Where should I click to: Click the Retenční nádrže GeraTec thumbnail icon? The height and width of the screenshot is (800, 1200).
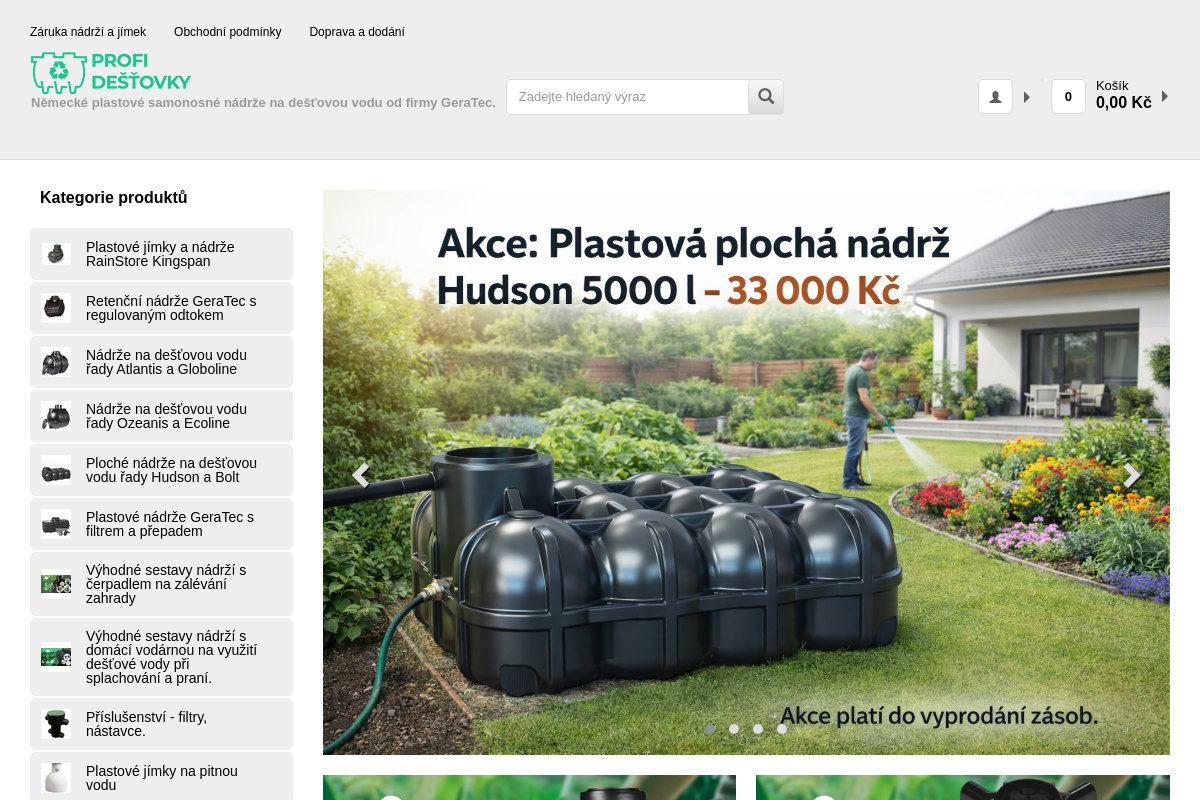[55, 307]
